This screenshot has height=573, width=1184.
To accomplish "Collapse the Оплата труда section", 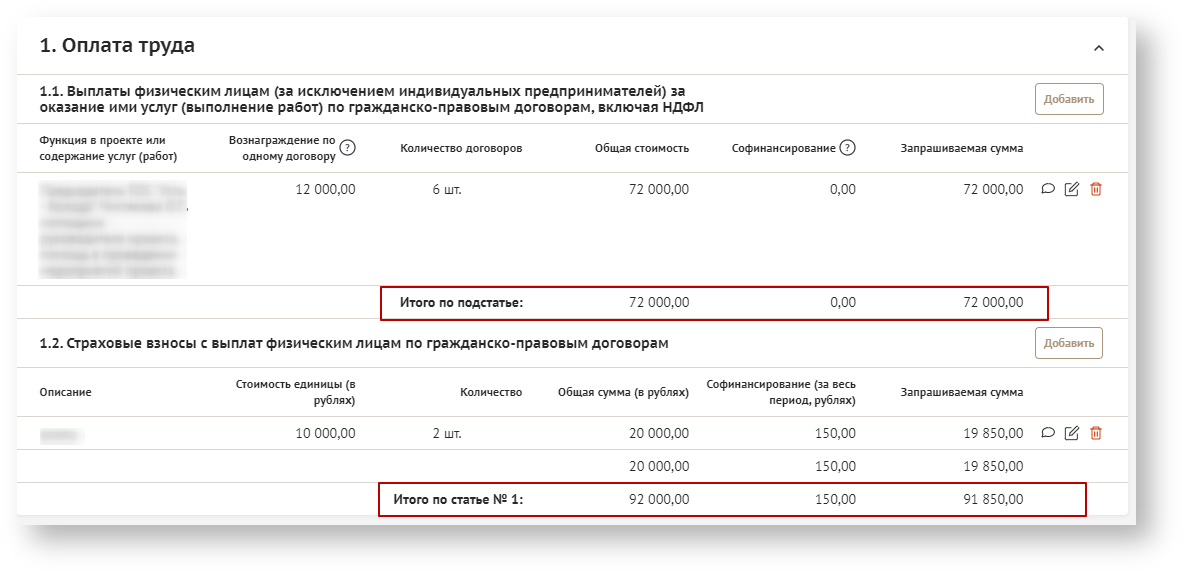I will 1099,48.
